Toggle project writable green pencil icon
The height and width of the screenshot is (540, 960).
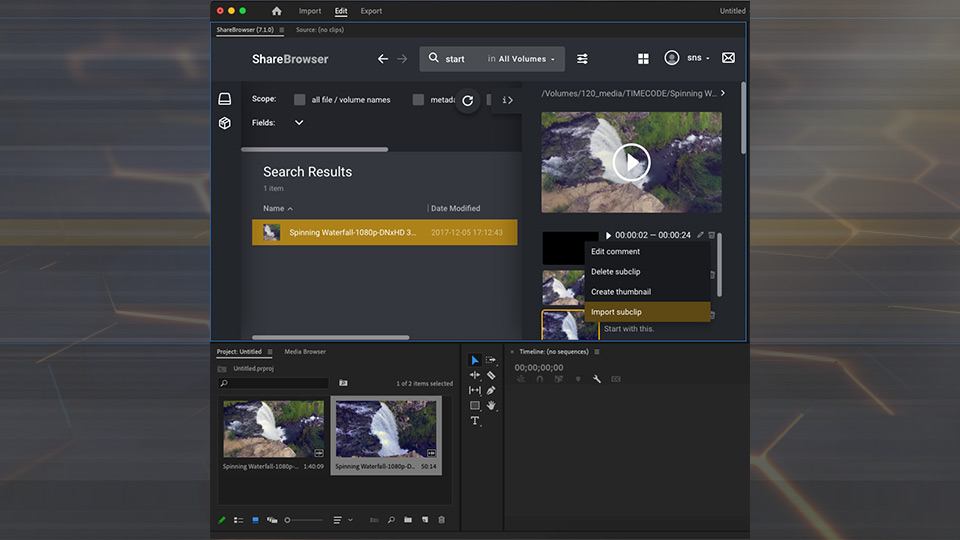coord(222,520)
